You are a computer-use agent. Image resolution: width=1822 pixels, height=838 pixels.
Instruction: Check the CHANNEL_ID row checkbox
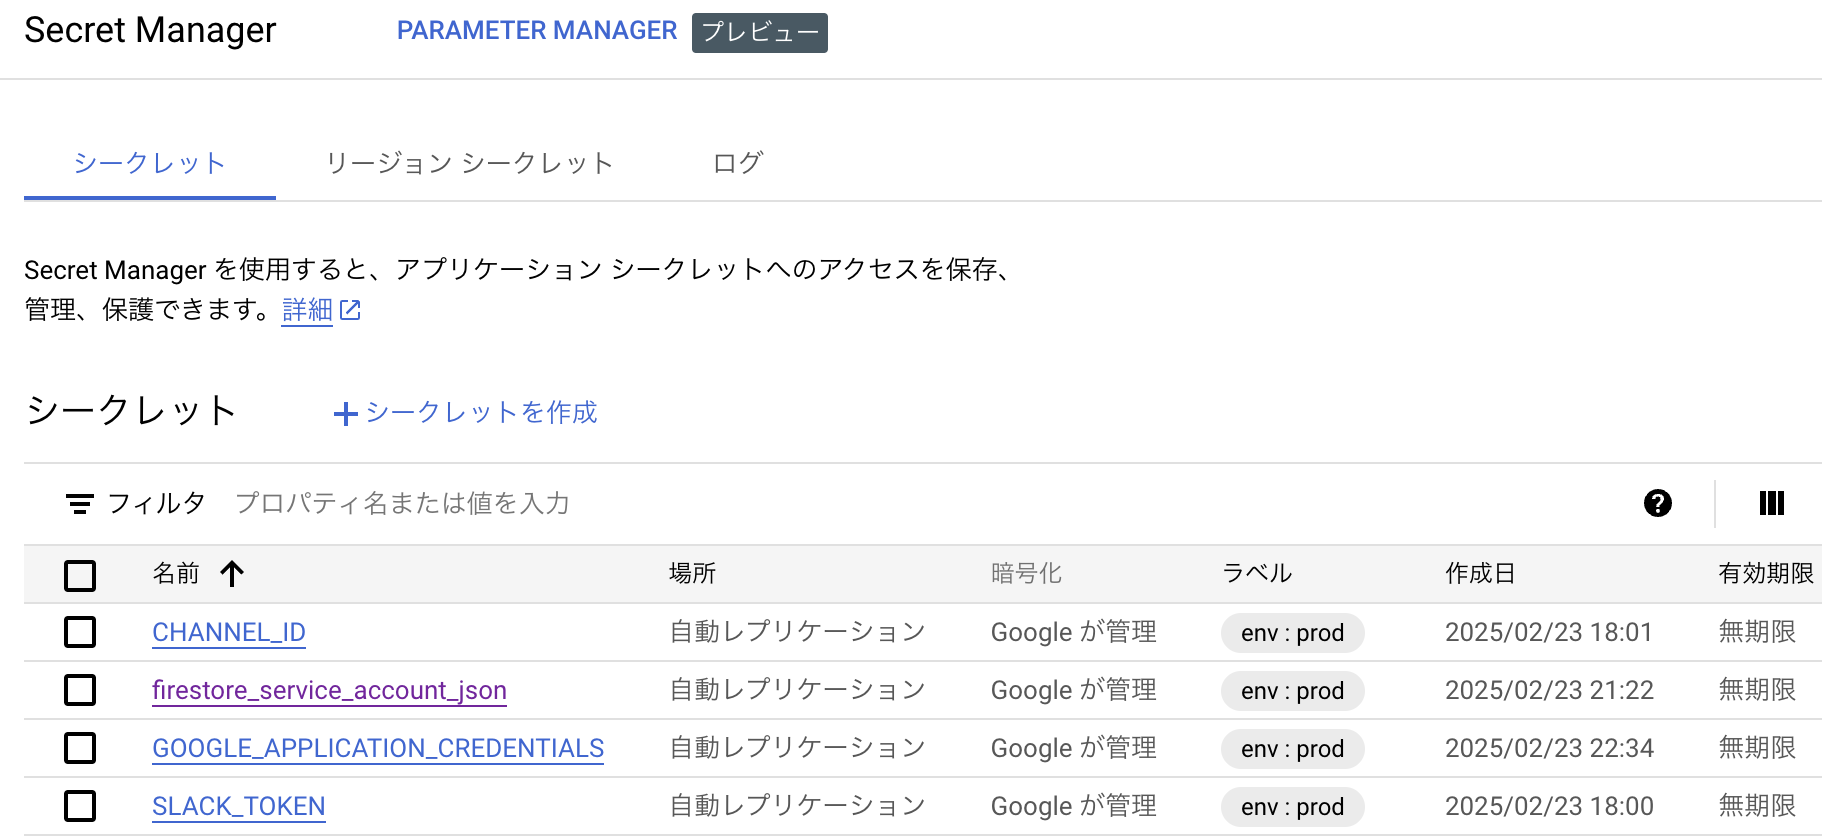tap(80, 632)
